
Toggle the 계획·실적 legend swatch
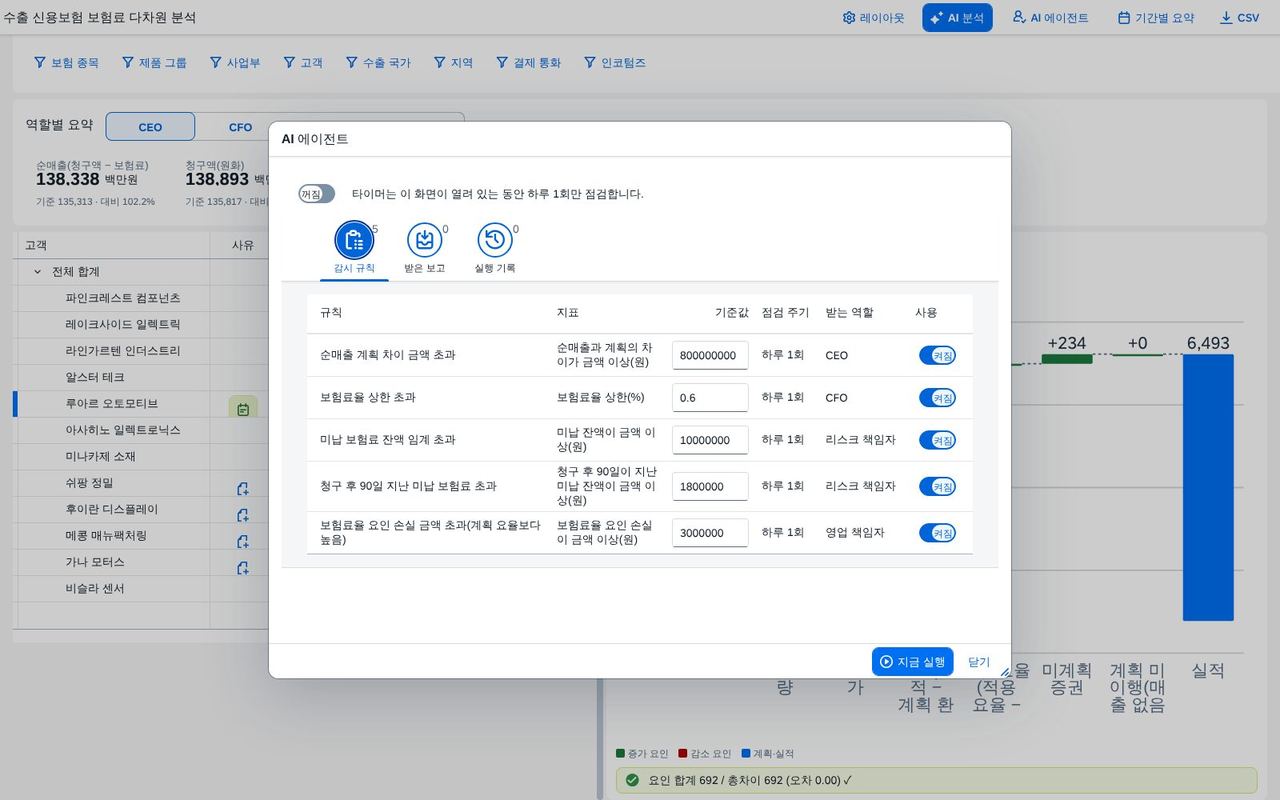pyautogui.click(x=745, y=753)
